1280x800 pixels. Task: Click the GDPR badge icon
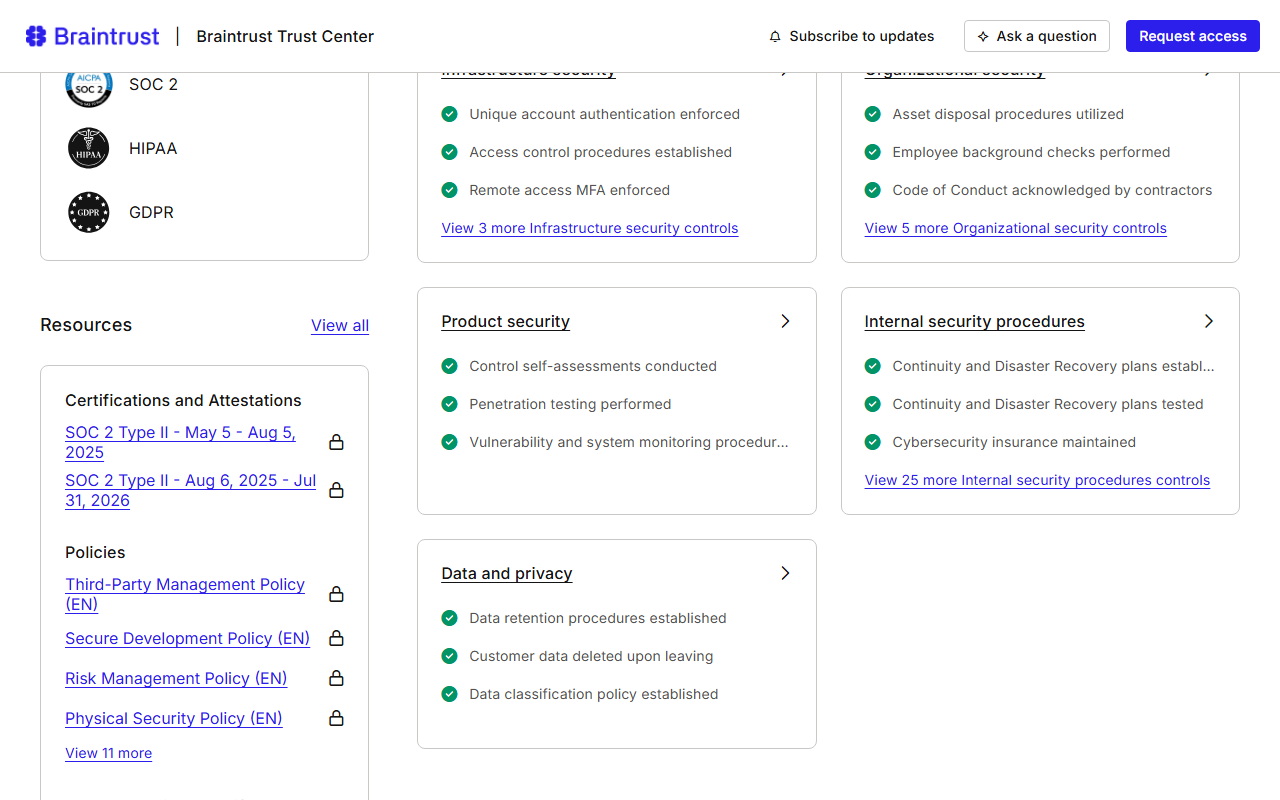coord(89,212)
